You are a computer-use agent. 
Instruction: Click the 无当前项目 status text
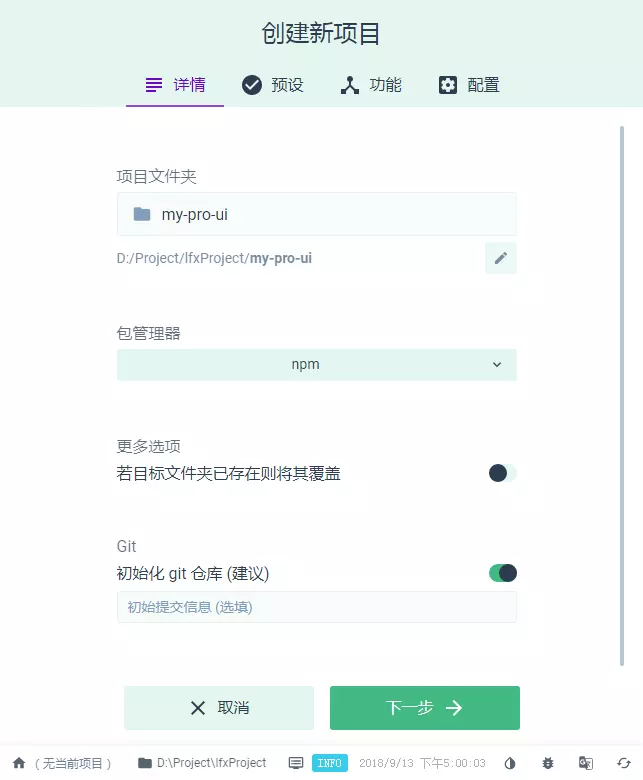click(x=73, y=763)
